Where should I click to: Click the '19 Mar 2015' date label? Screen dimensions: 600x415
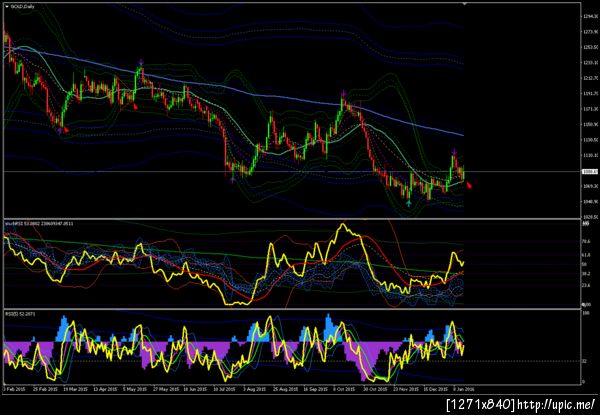tap(75, 389)
